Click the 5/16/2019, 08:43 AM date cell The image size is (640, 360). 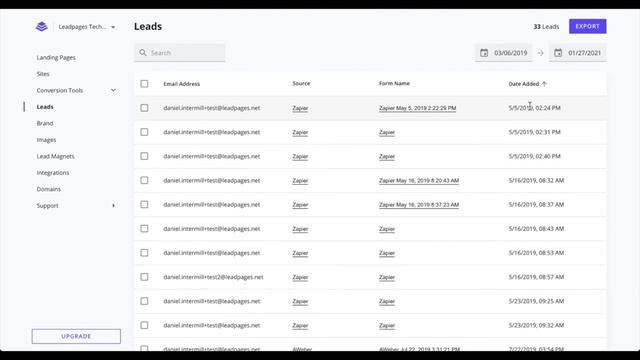(x=536, y=229)
